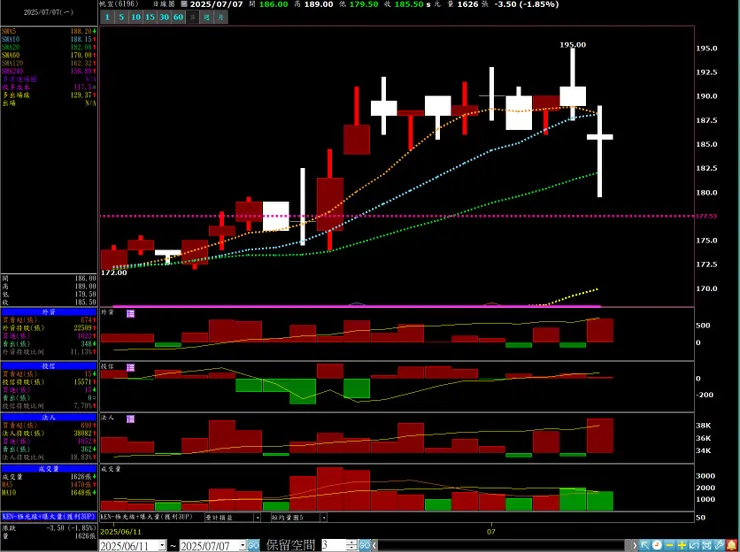Switch to the 30-minute timeframe tab
This screenshot has height=552, width=740.
(164, 17)
